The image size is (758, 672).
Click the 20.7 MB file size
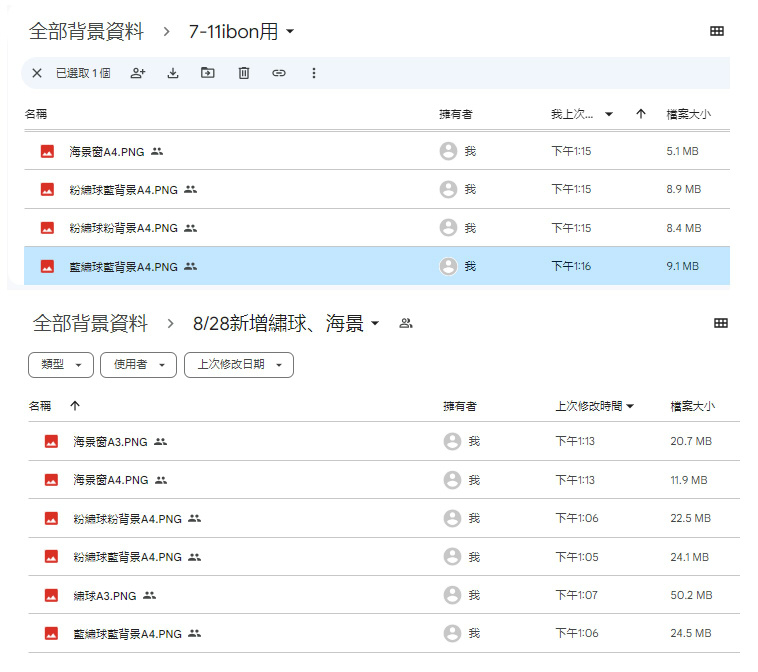691,441
